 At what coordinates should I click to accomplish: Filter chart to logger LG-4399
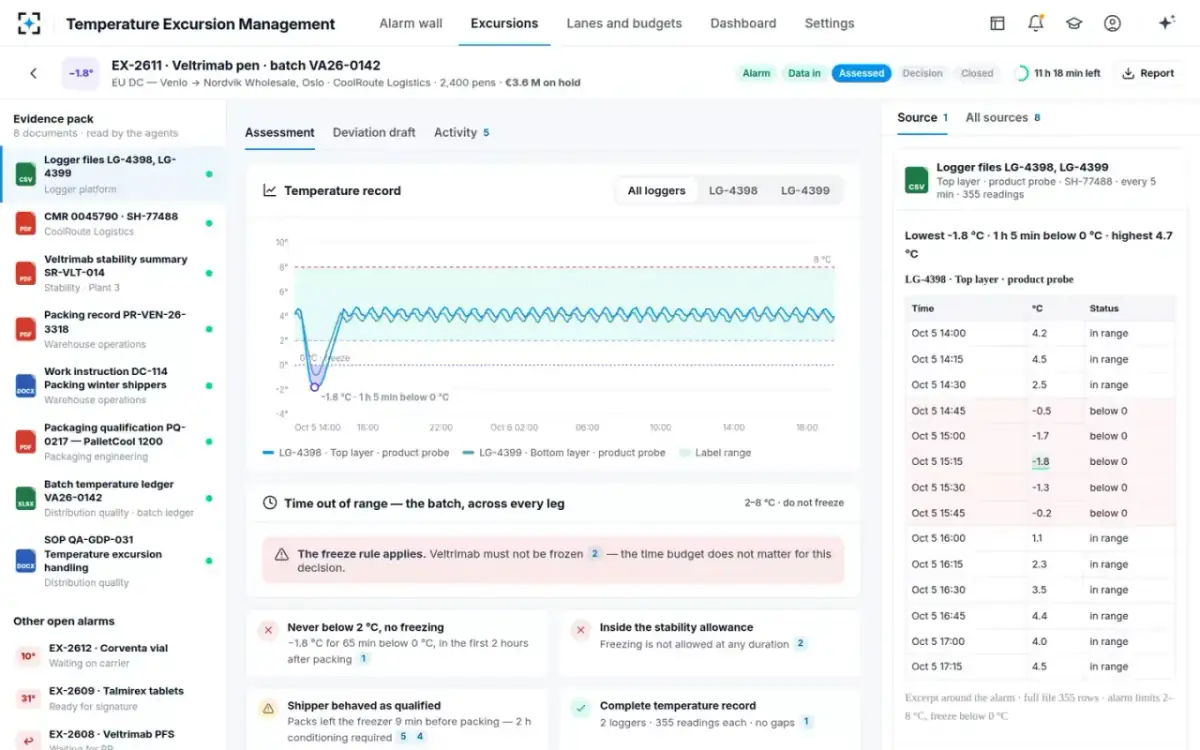805,190
